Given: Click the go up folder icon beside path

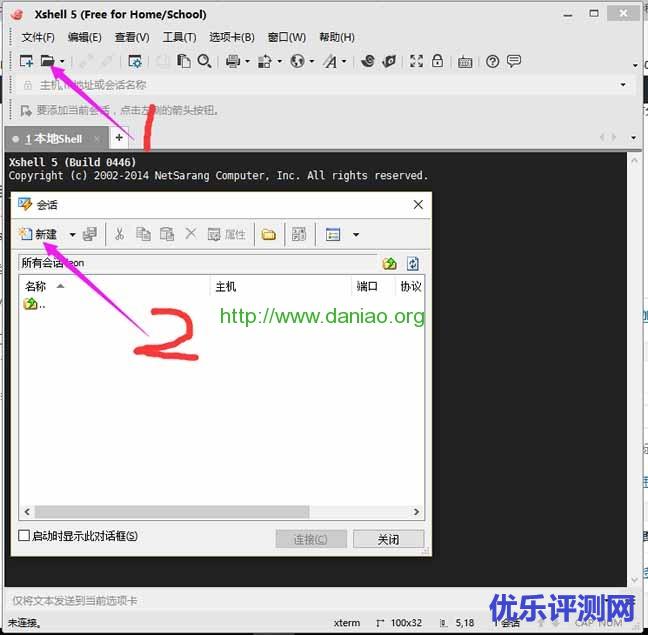Looking at the screenshot, I should coord(389,263).
